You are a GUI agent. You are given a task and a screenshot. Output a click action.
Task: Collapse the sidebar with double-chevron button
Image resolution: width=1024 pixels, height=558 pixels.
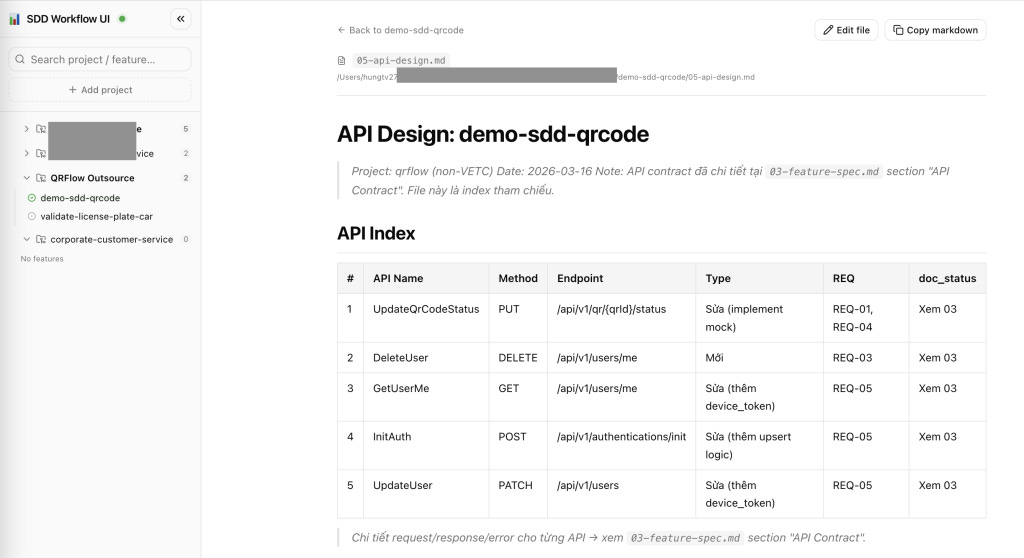[x=181, y=19]
